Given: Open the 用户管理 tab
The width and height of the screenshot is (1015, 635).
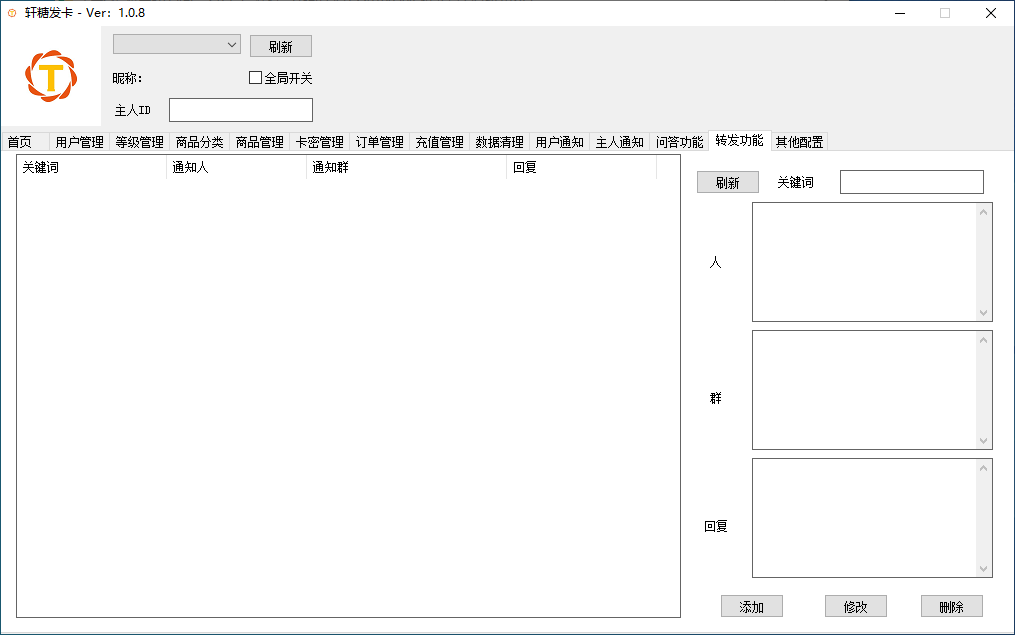Looking at the screenshot, I should [x=80, y=142].
